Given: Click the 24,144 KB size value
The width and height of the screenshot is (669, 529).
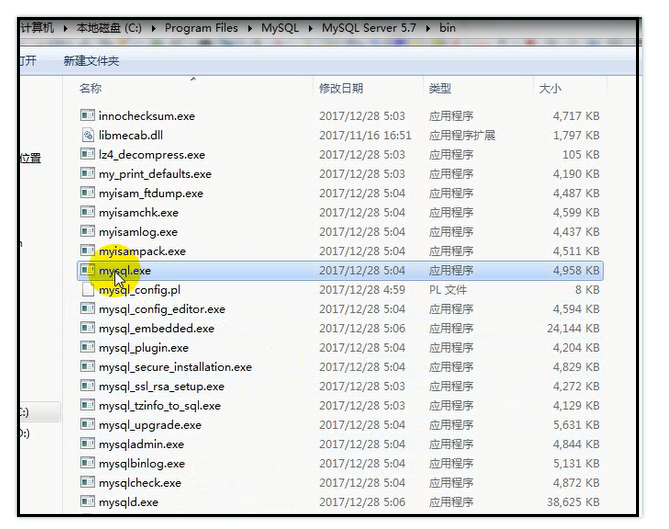Looking at the screenshot, I should tap(573, 328).
